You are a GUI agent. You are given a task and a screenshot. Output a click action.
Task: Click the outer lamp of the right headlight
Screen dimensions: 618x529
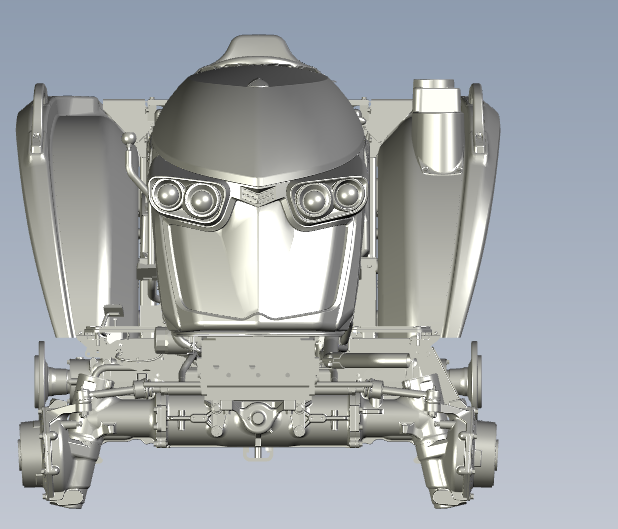point(347,193)
